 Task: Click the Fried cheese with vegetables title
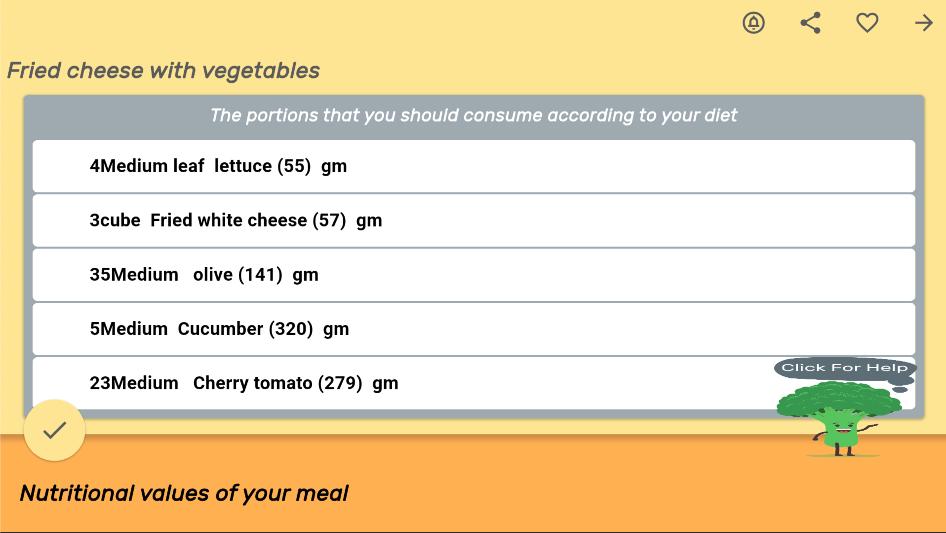tap(163, 71)
